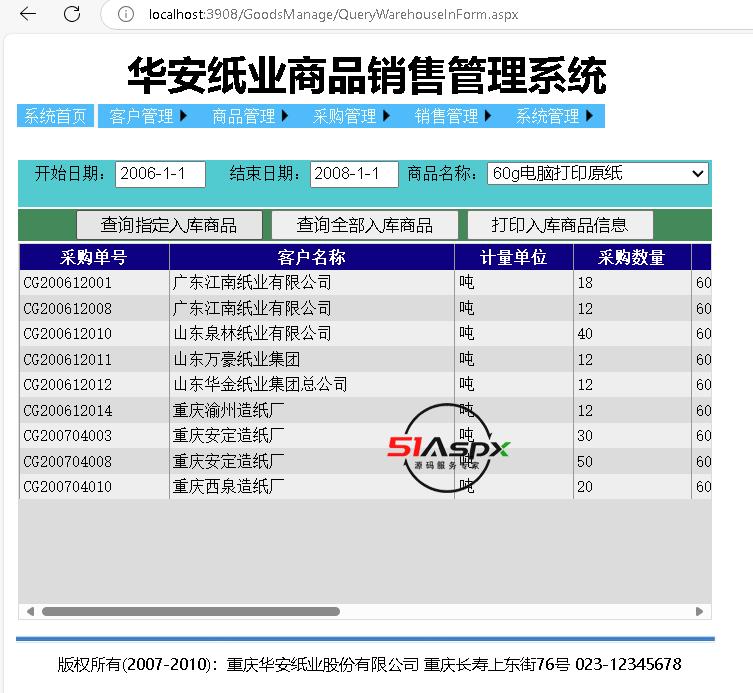Viewport: 753px width, 693px height.
Task: Go to 系统首页
Action: click(x=56, y=116)
